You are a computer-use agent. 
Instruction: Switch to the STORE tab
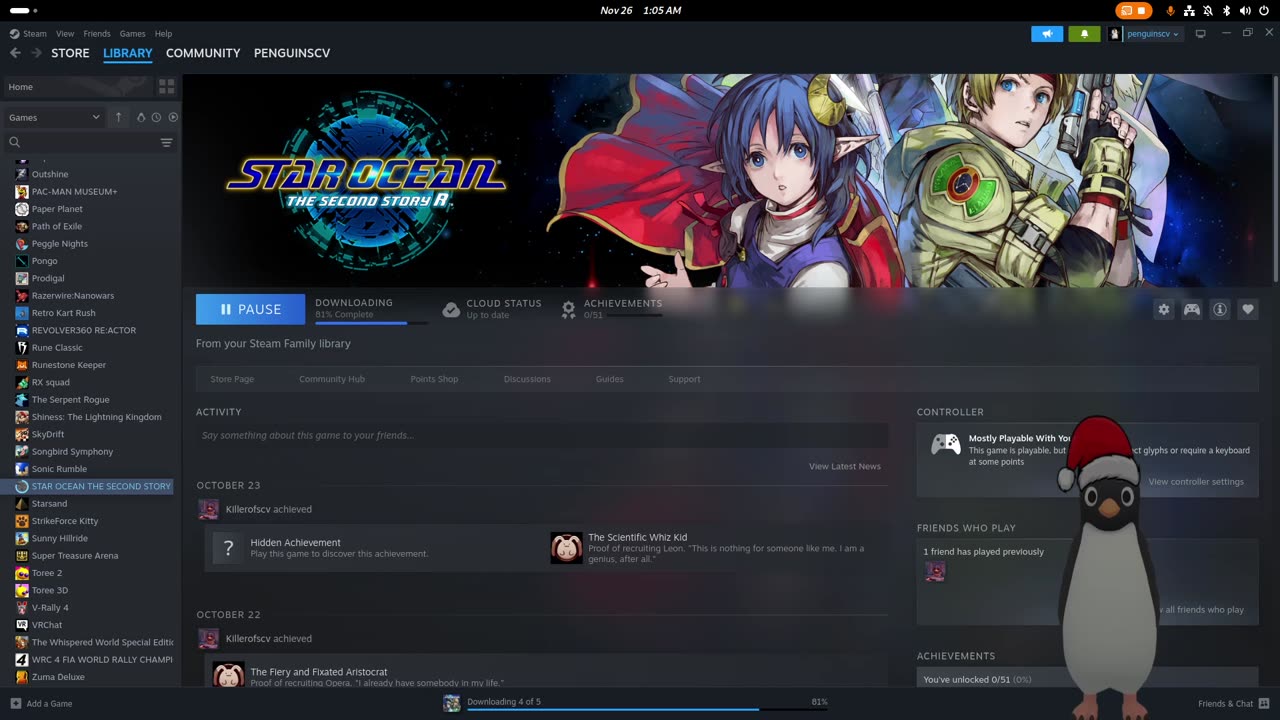click(x=70, y=53)
